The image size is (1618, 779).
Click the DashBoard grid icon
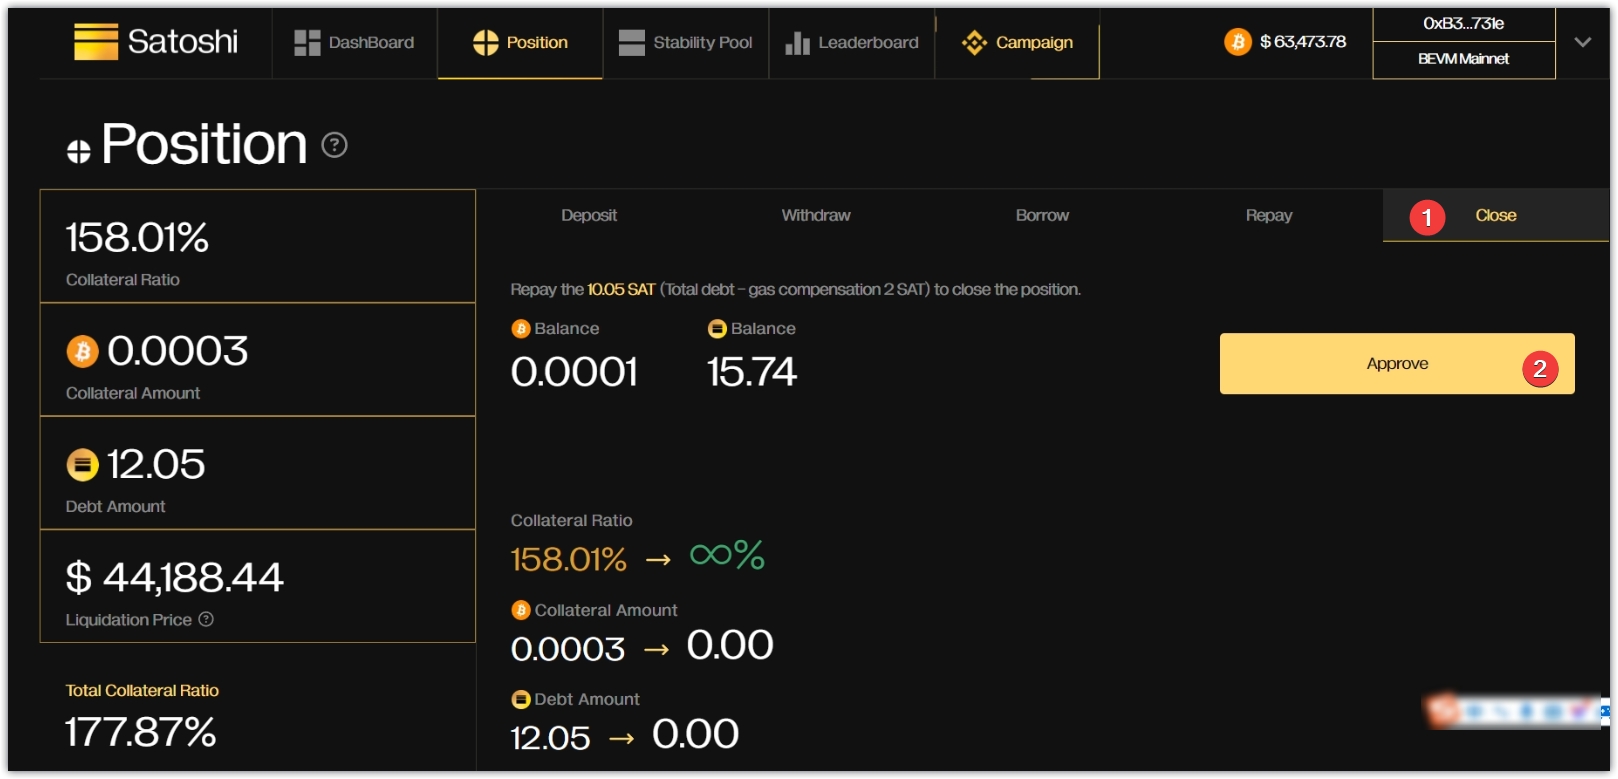click(307, 43)
